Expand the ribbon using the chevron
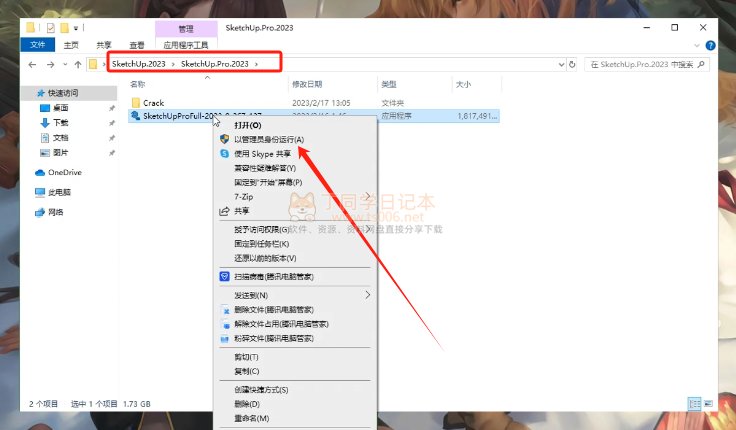Viewport: 736px width, 430px height. [697, 46]
